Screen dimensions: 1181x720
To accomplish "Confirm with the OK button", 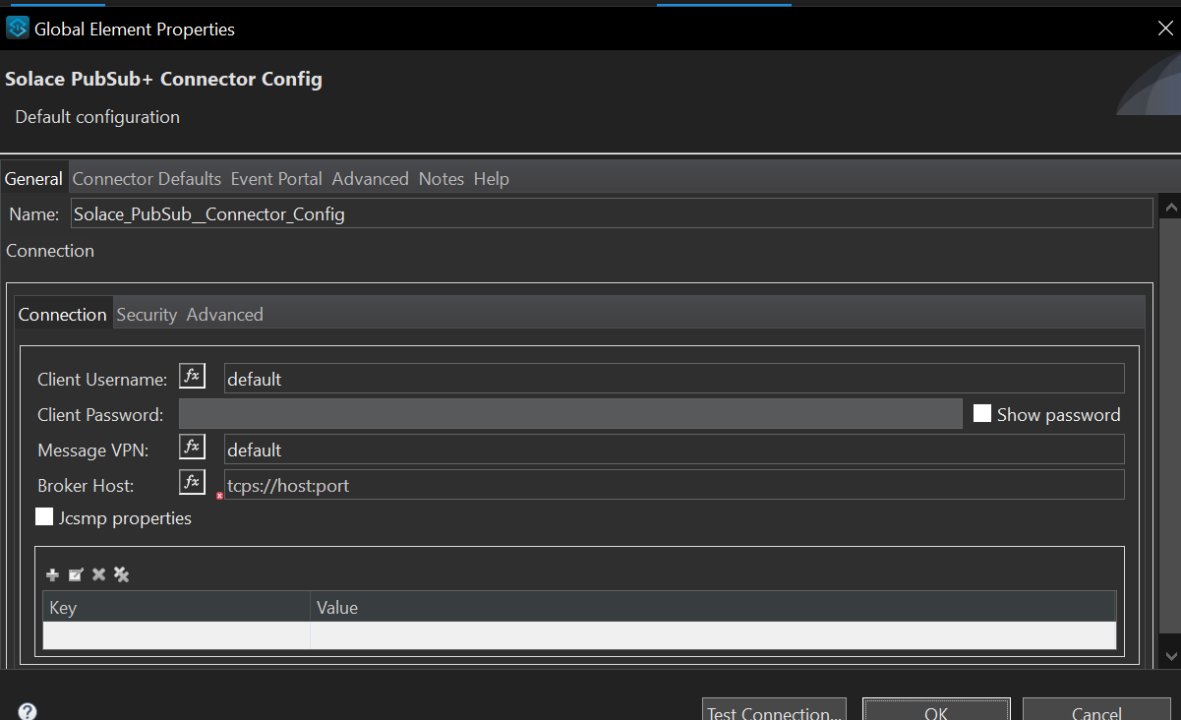I will pos(936,709).
